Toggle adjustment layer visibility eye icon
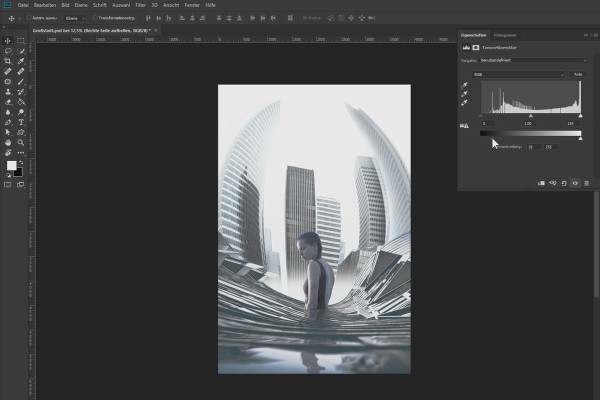The height and width of the screenshot is (400, 600). (x=575, y=183)
